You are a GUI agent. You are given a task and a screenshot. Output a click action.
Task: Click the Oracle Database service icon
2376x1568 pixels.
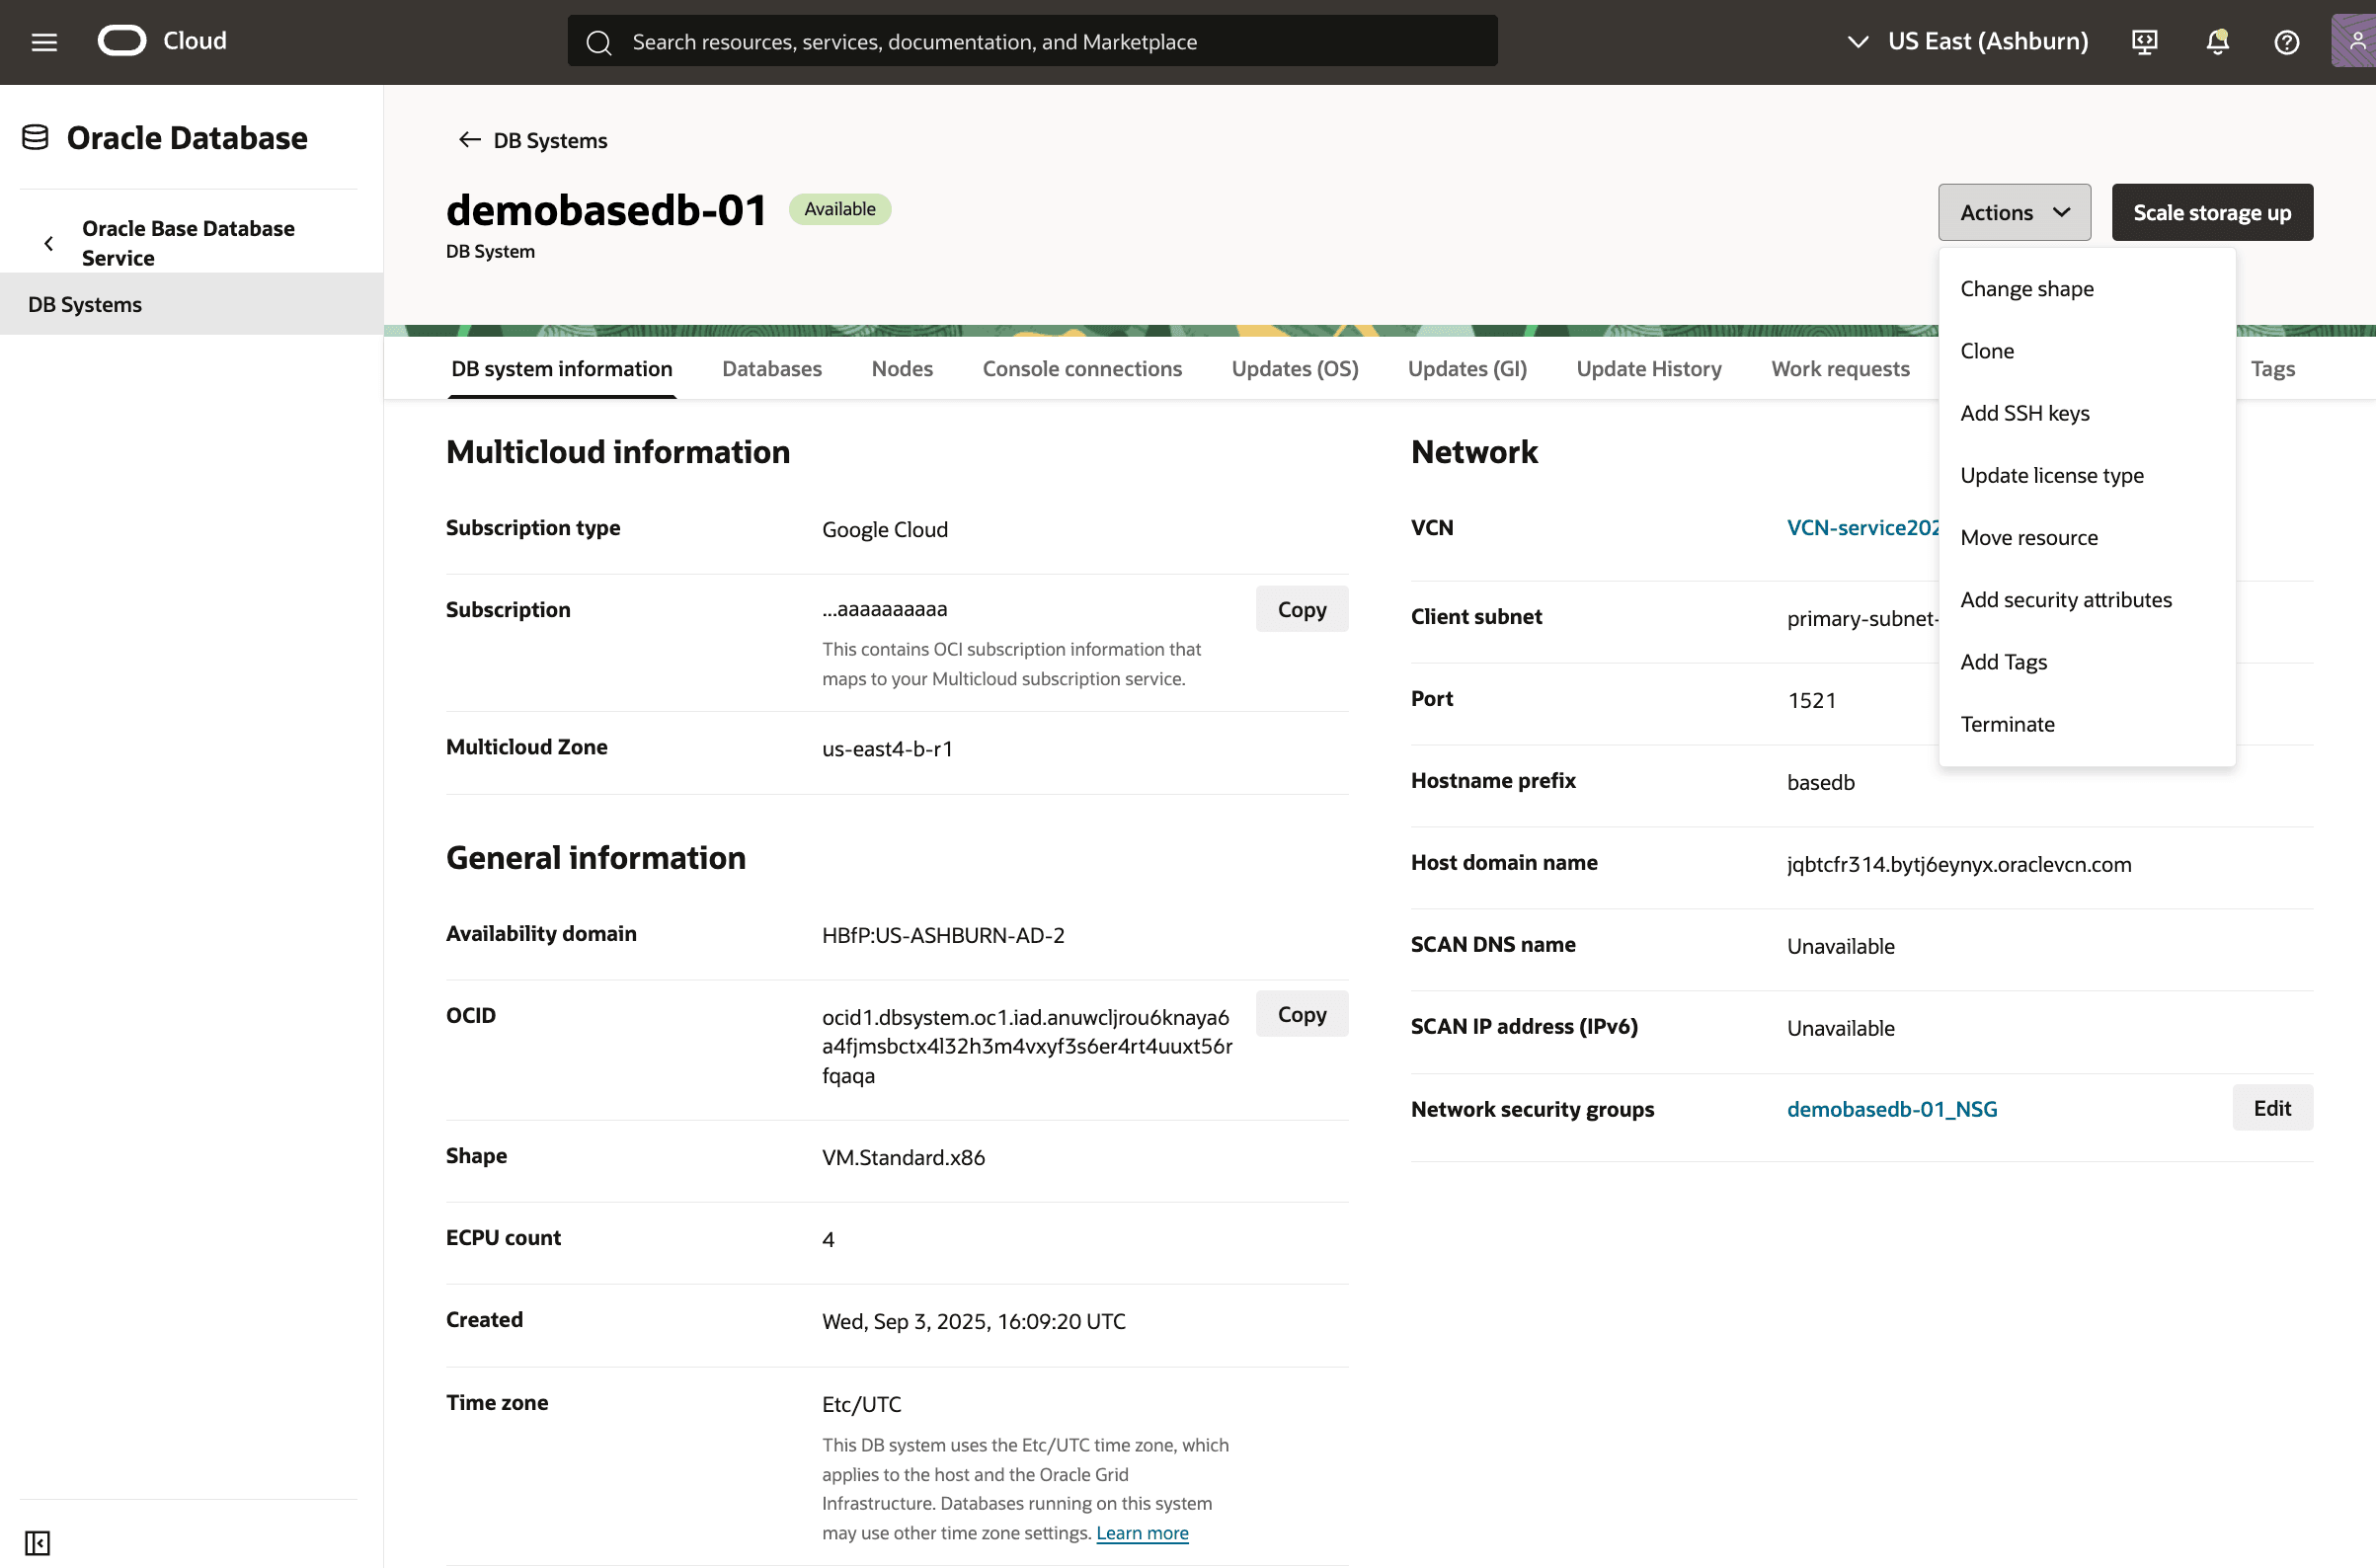coord(34,137)
